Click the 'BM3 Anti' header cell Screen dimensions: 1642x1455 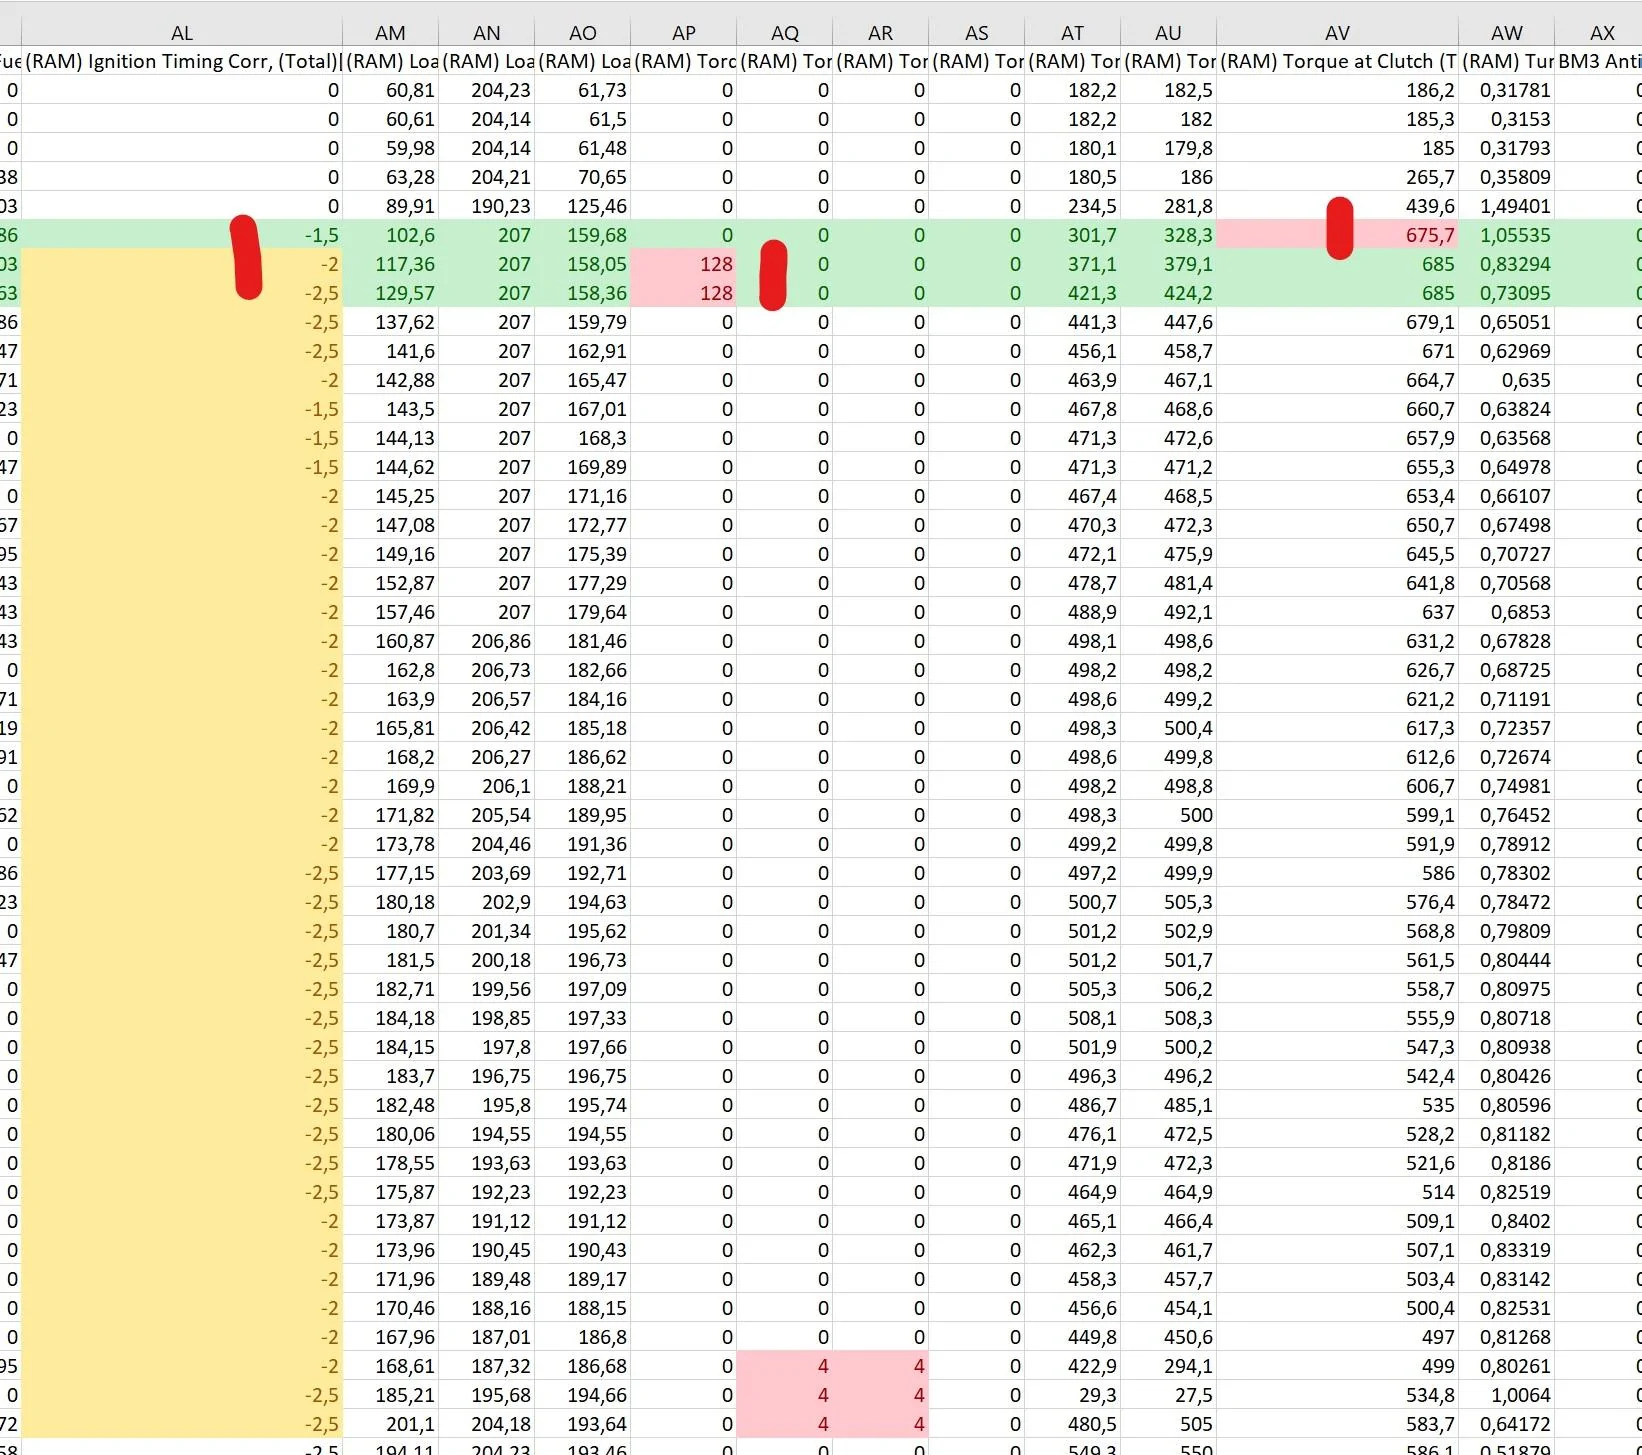pos(1598,61)
